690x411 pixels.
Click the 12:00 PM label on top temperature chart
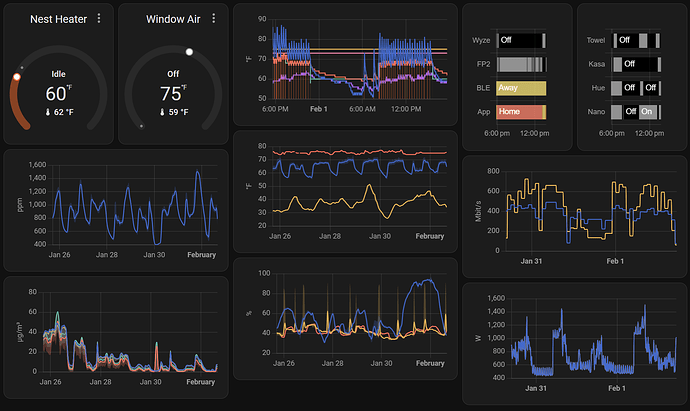(406, 109)
